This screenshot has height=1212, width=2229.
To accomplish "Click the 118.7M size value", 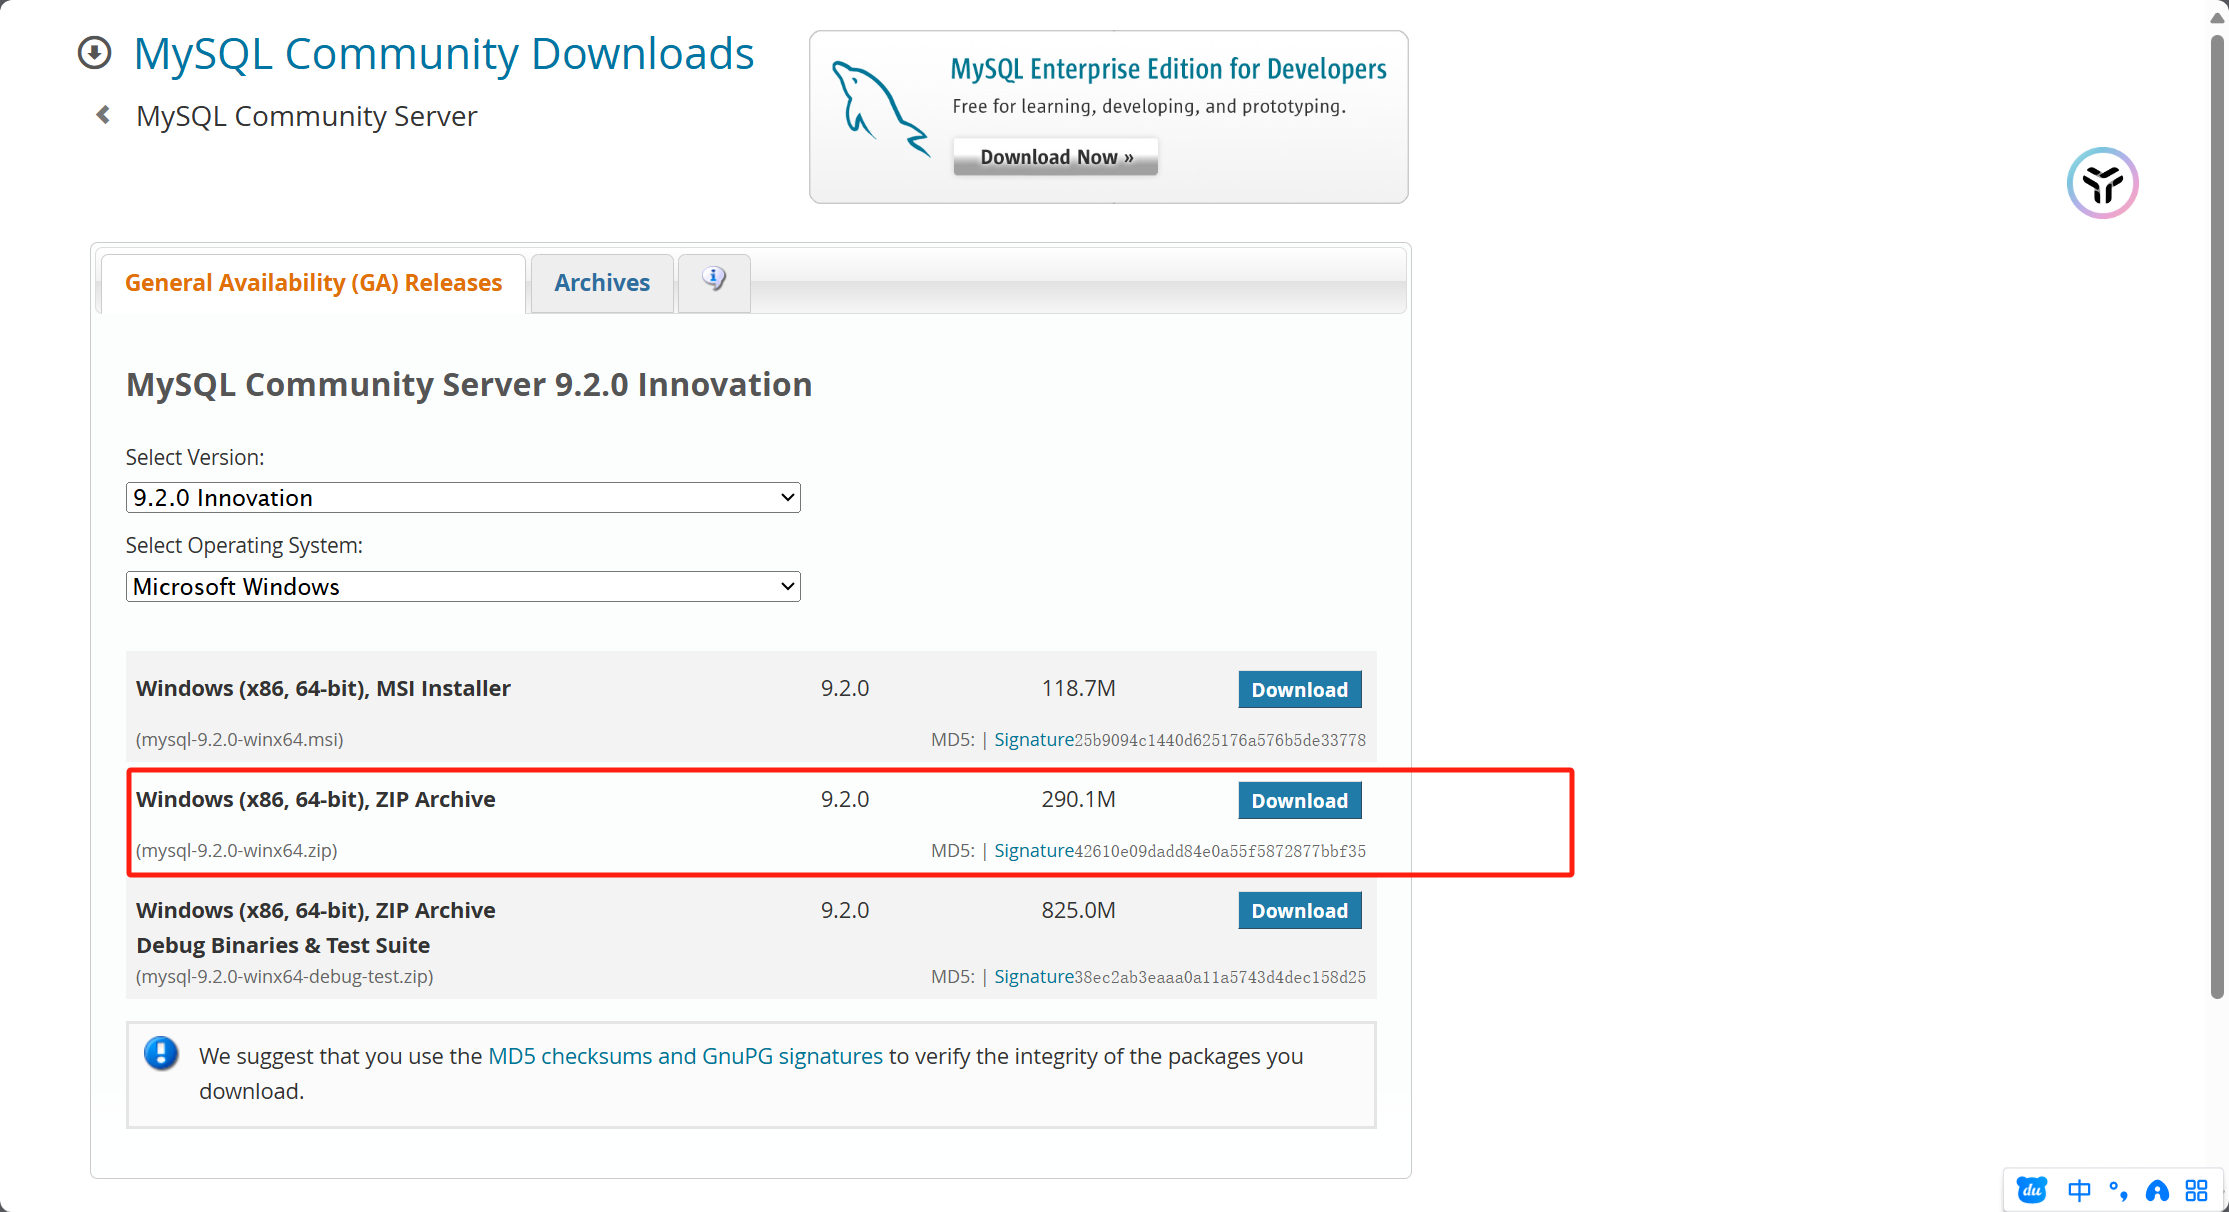I will [1078, 688].
